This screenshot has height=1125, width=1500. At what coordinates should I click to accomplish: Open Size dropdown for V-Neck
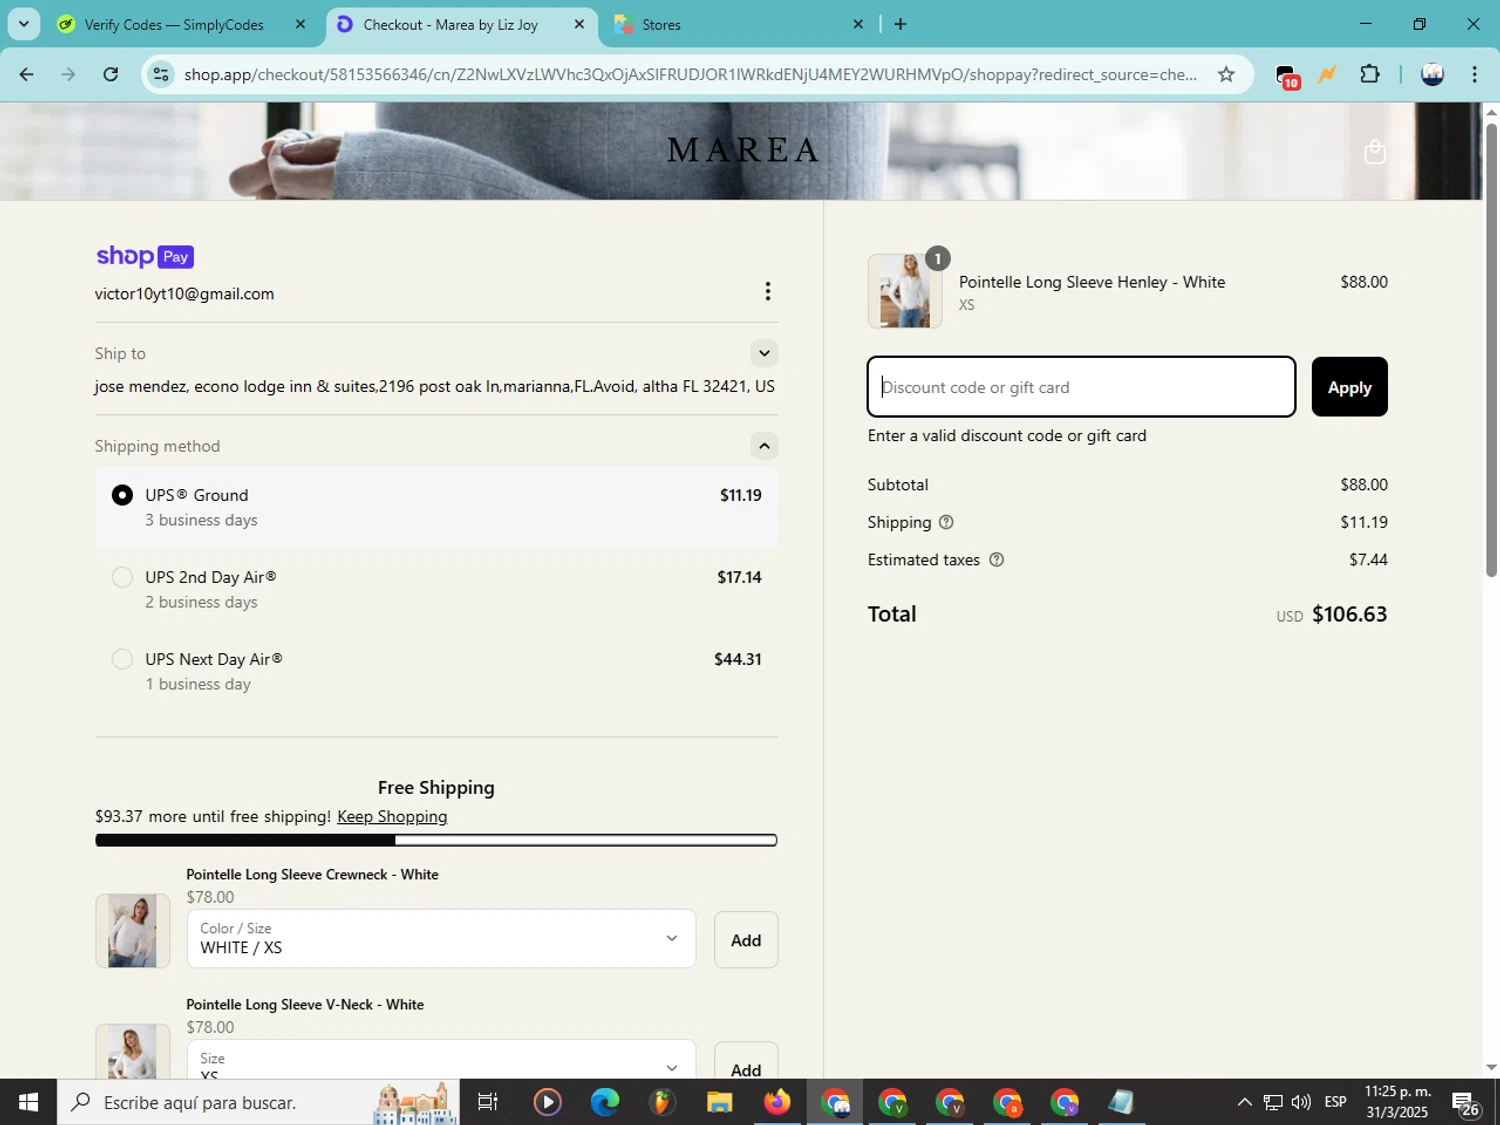tap(441, 1060)
